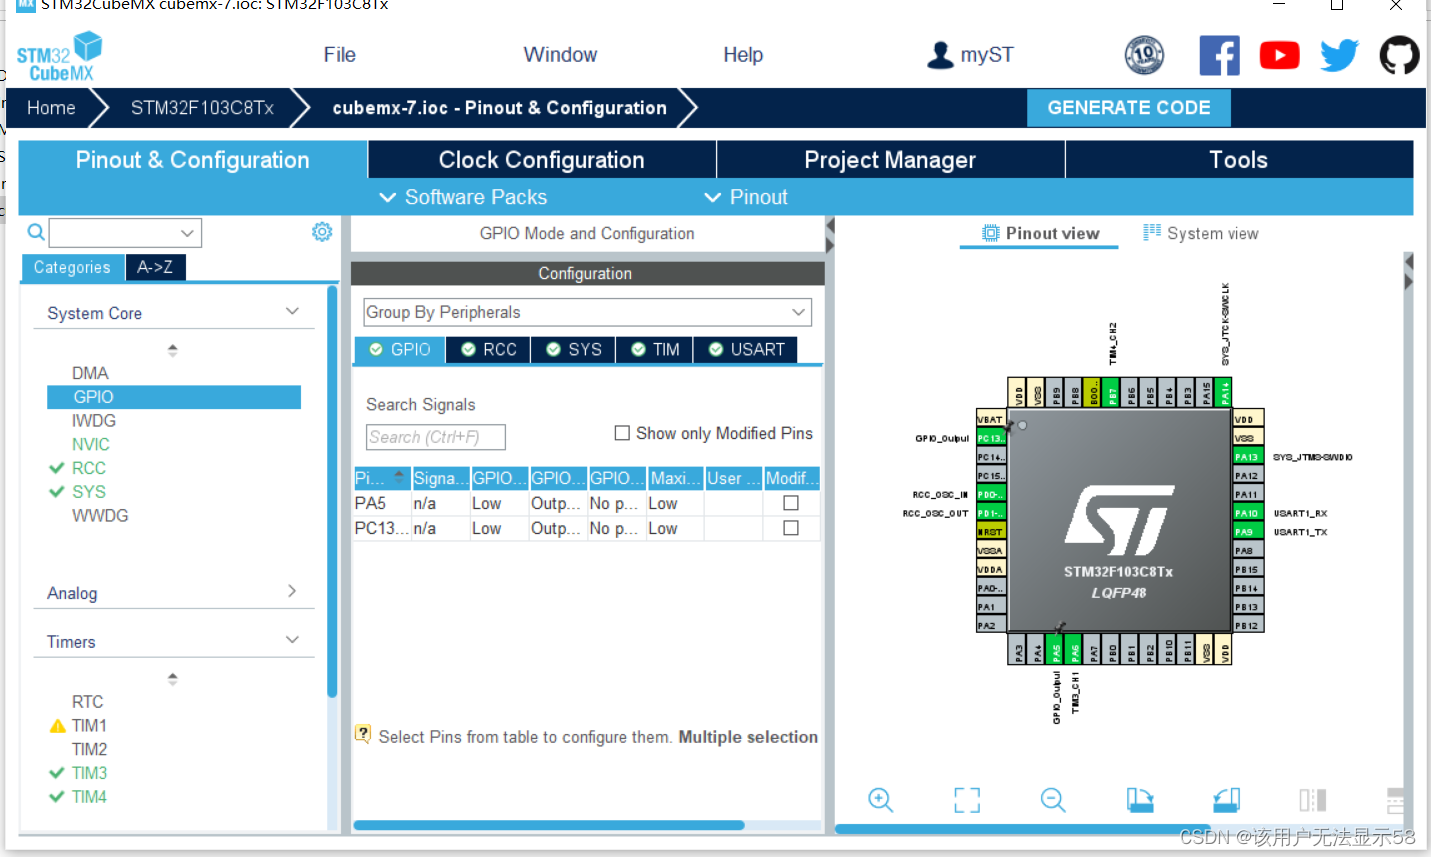Viewport: 1431px width, 857px height.
Task: Open the Window menu
Action: 560,55
